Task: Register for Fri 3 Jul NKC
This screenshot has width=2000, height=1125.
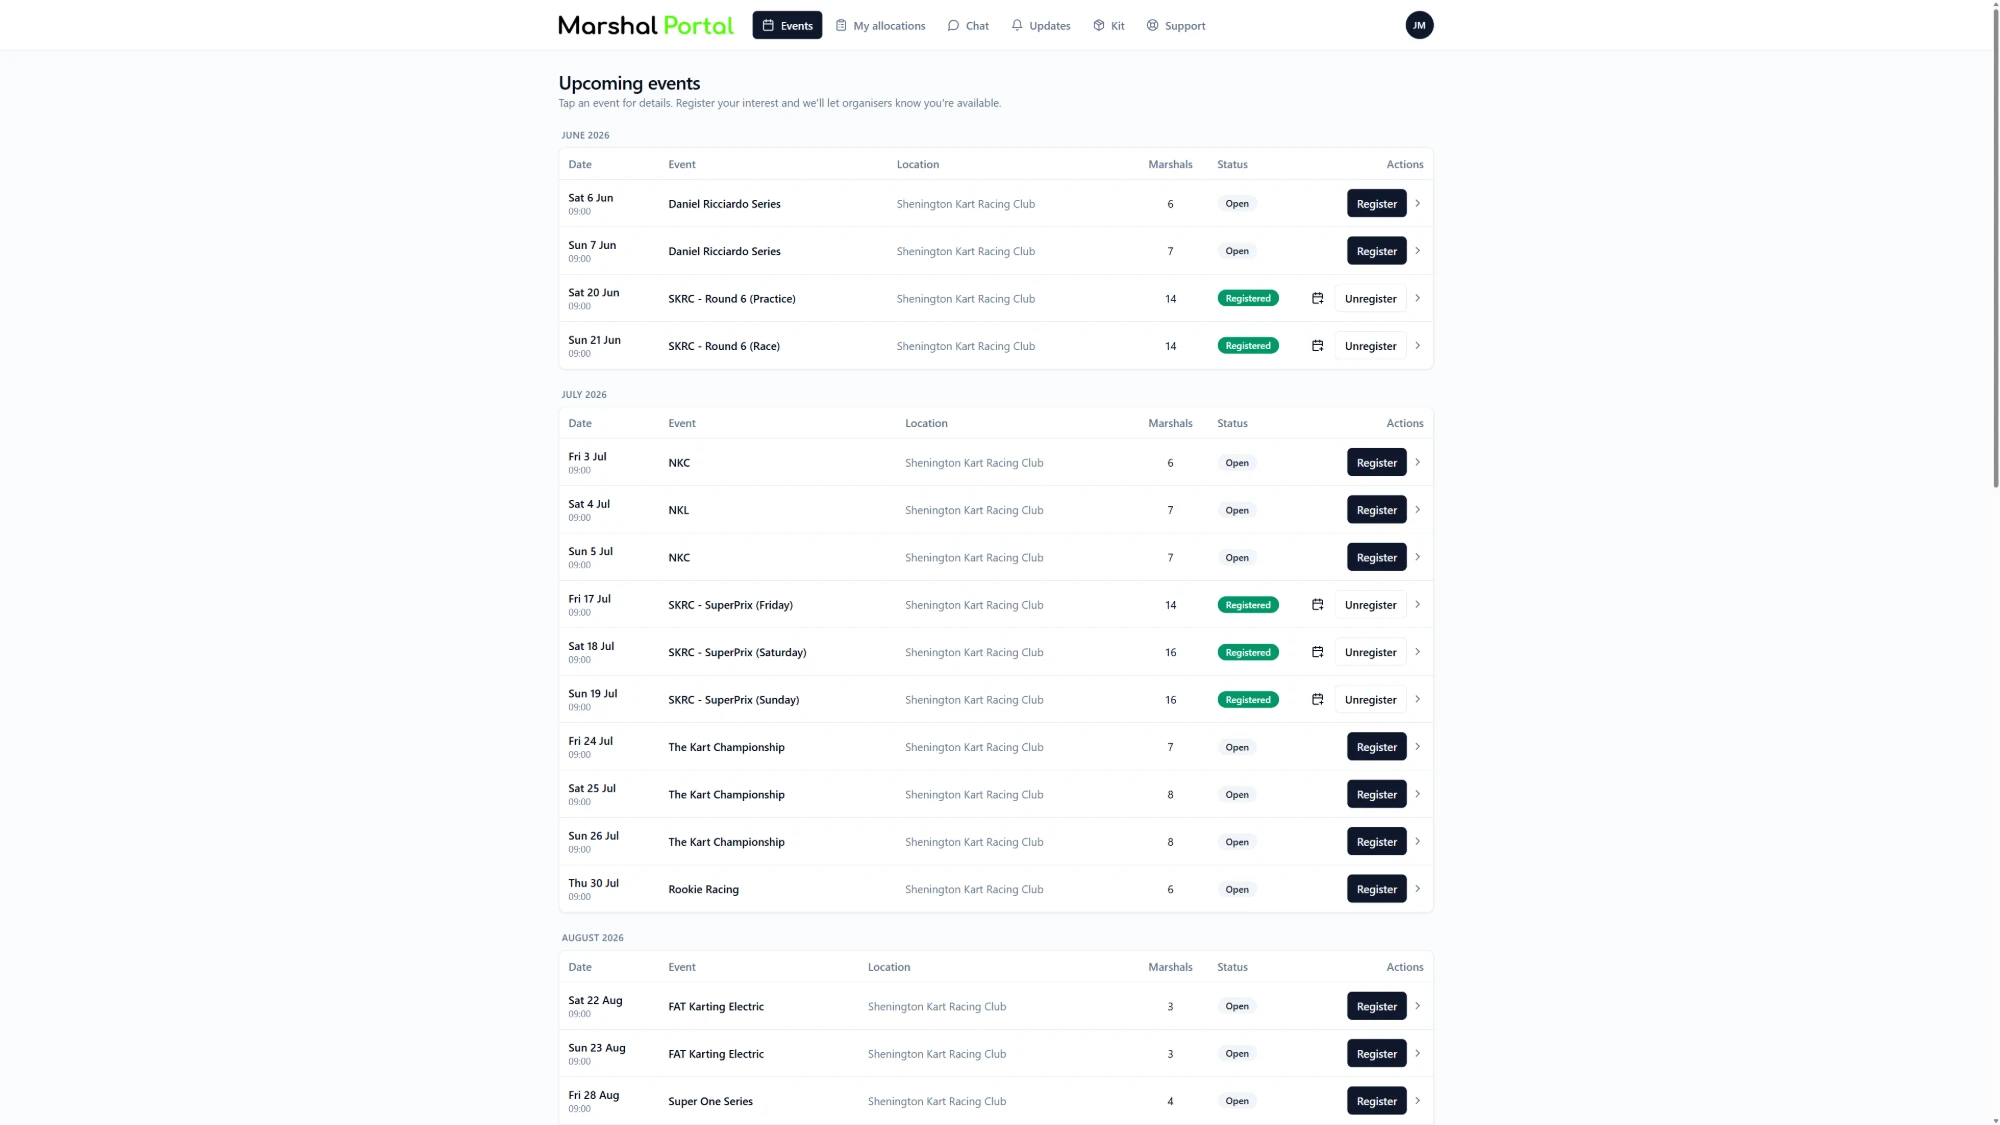Action: tap(1376, 463)
